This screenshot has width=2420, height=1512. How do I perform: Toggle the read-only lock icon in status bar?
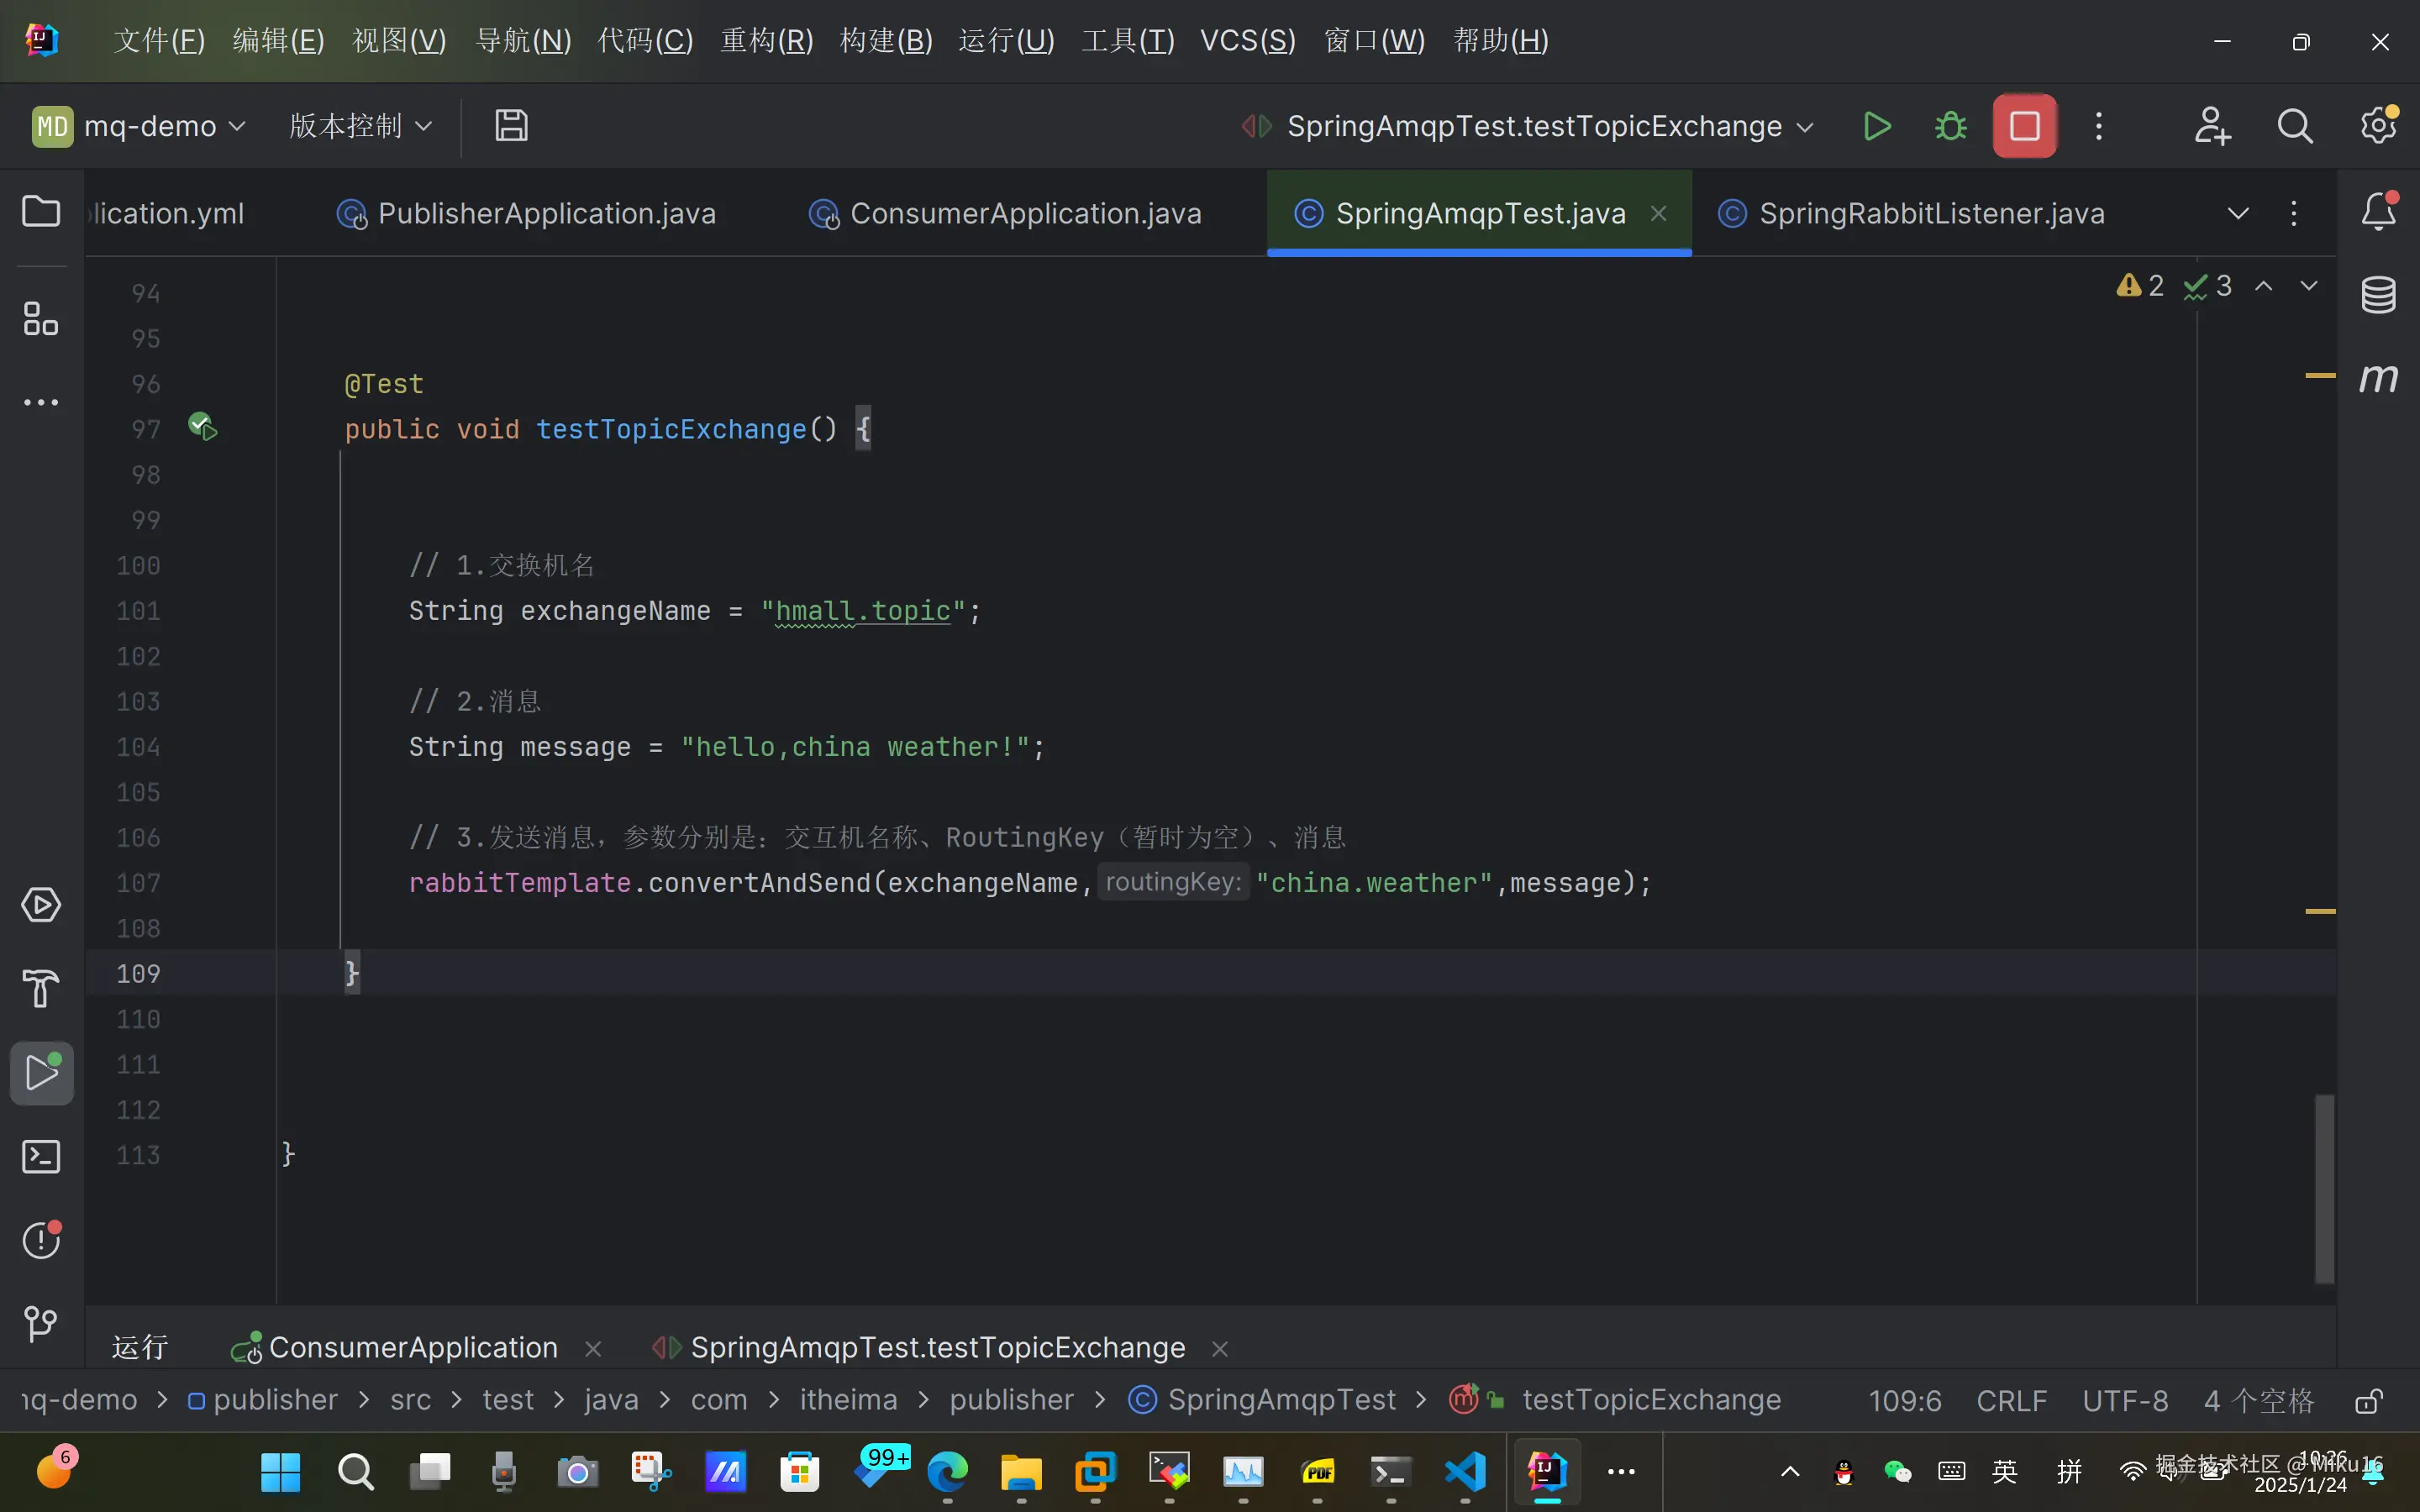(2368, 1400)
